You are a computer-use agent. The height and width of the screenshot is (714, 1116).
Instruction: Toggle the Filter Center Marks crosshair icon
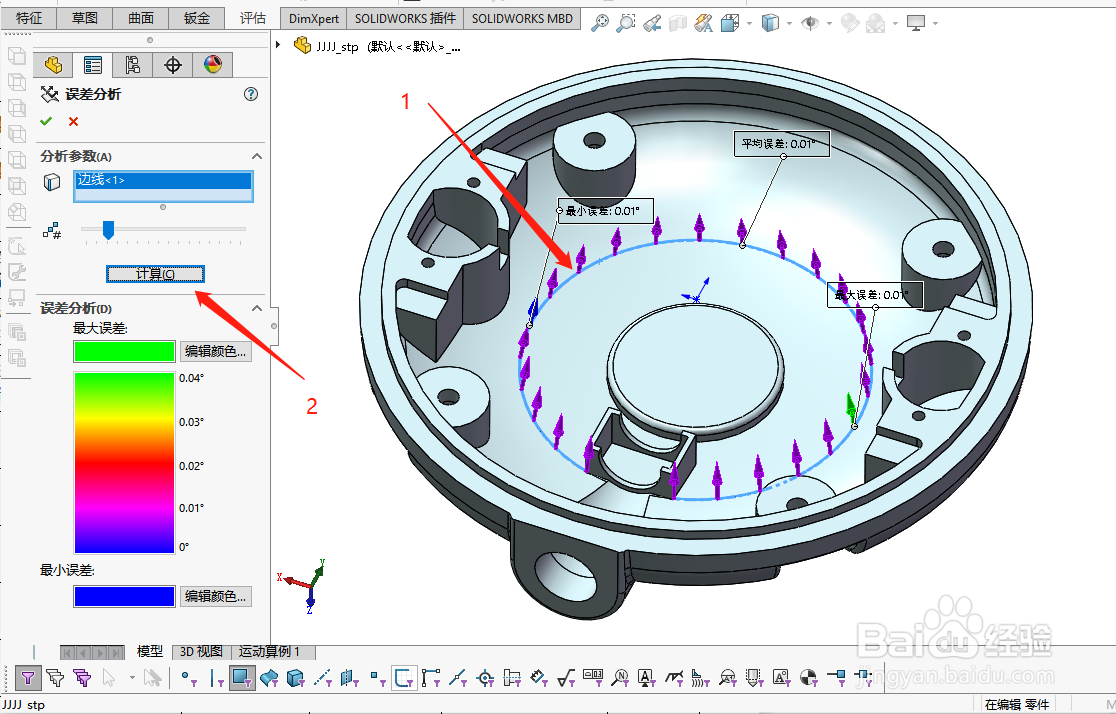[x=485, y=678]
